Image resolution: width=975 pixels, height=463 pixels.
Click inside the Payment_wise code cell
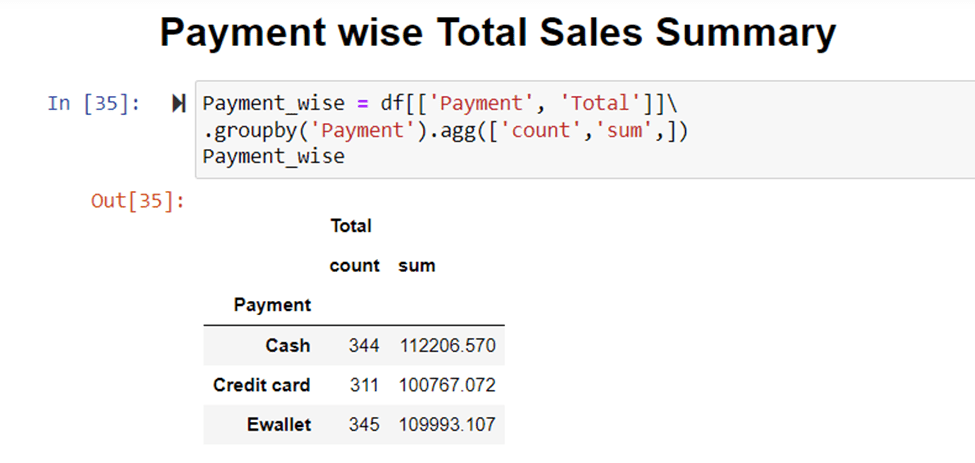585,129
